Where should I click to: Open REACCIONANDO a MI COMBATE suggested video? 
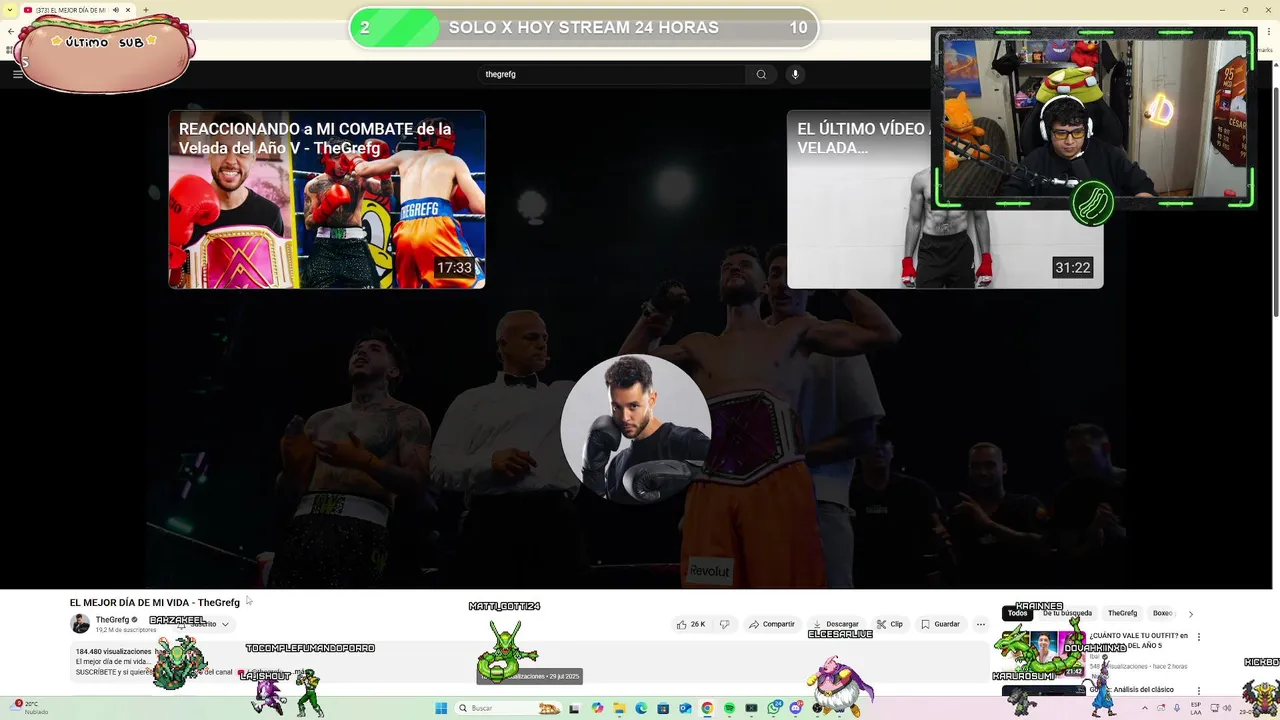click(x=327, y=199)
